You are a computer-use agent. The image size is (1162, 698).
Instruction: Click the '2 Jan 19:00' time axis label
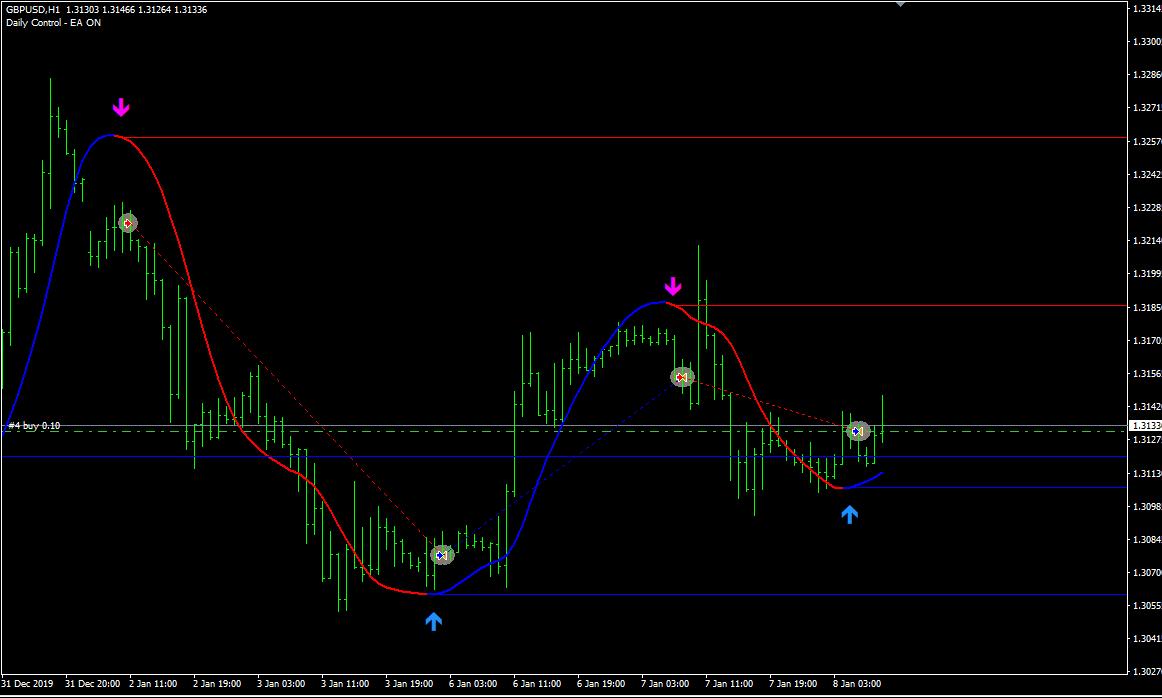coord(217,684)
